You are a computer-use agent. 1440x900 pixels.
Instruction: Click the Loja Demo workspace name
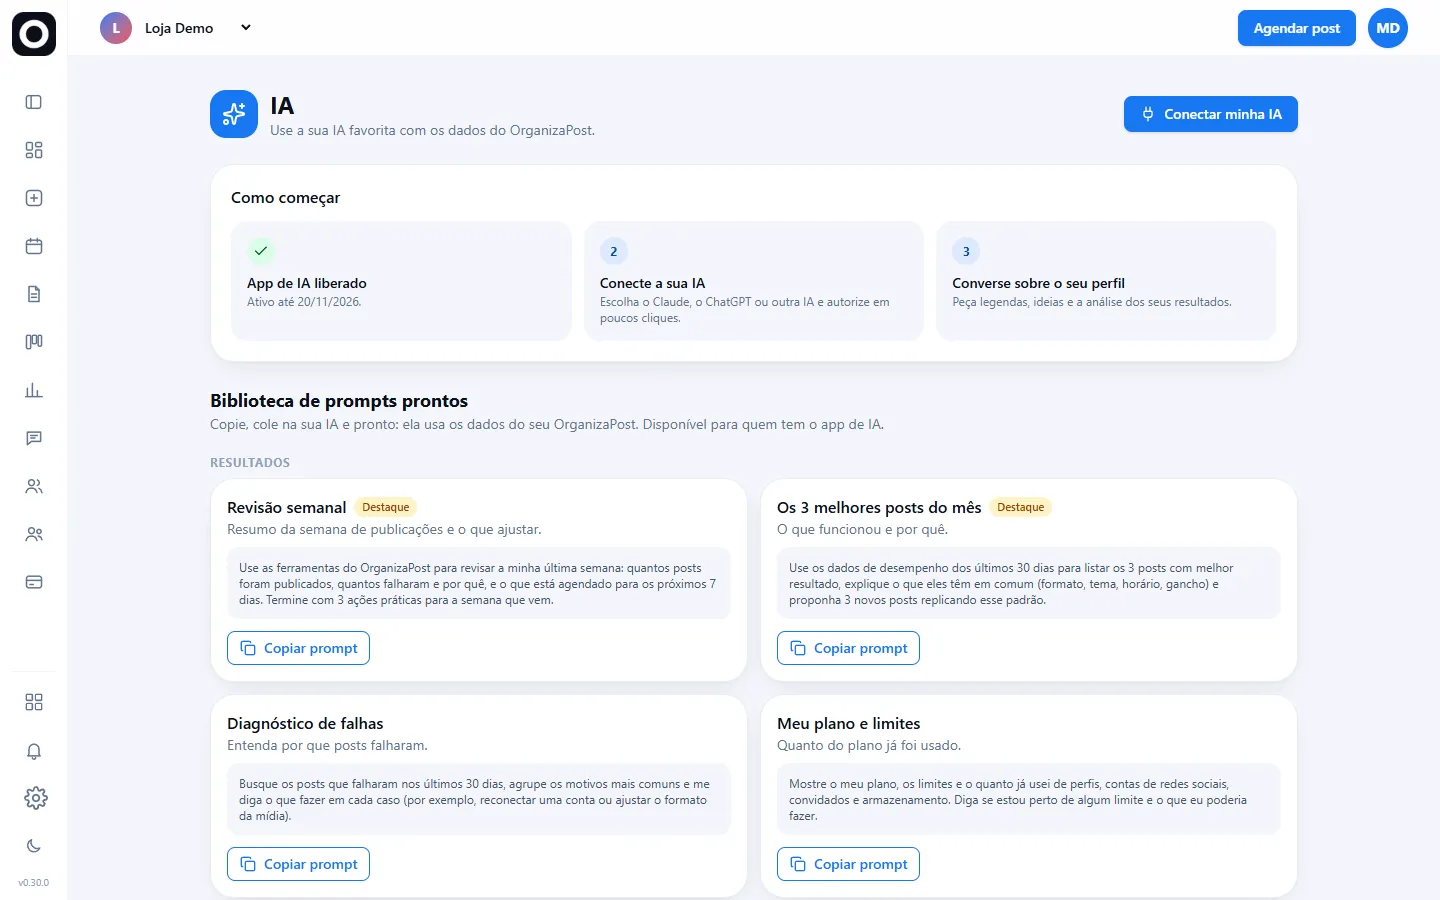(x=179, y=28)
